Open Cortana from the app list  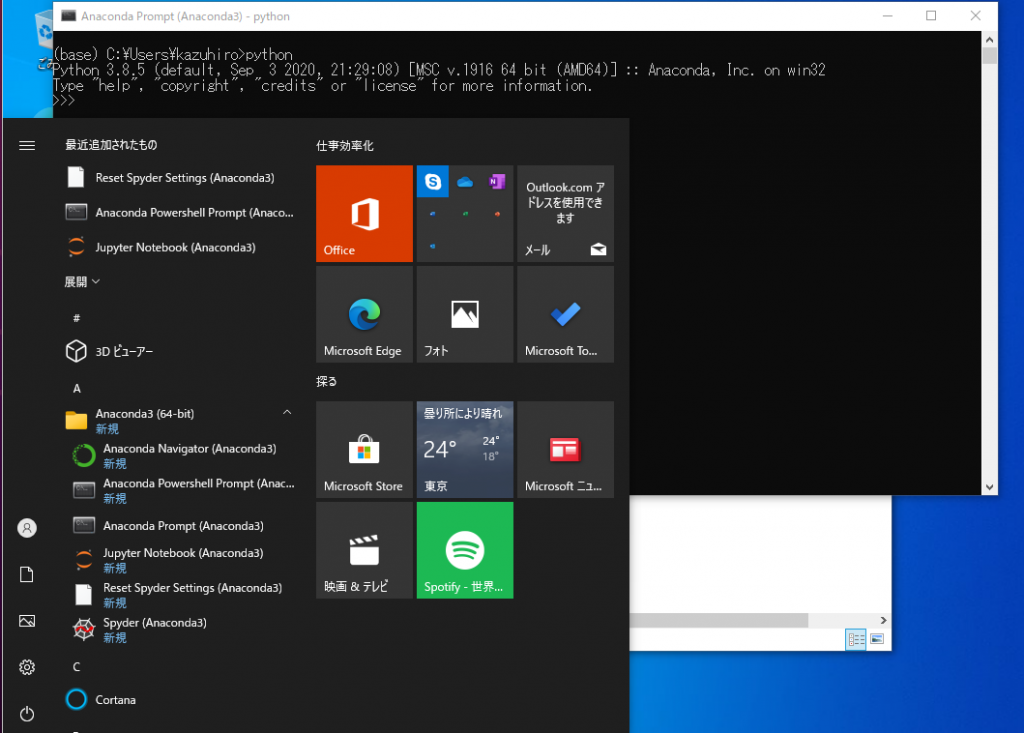(x=115, y=700)
